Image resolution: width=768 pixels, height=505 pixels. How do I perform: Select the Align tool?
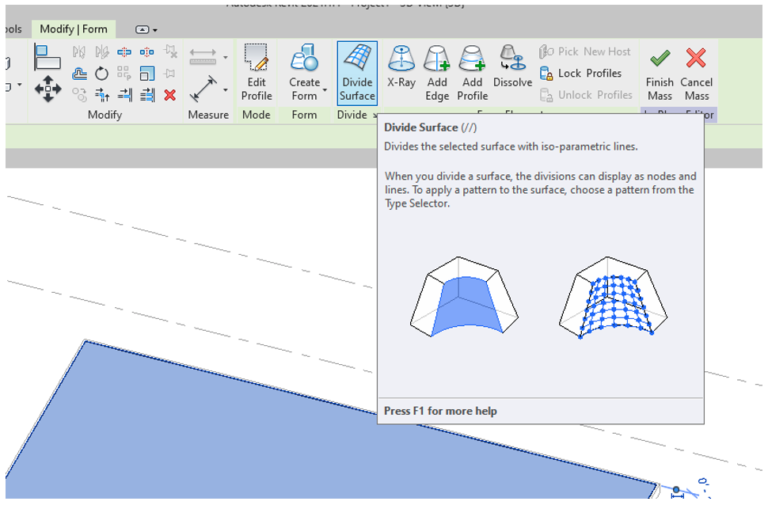[48, 56]
